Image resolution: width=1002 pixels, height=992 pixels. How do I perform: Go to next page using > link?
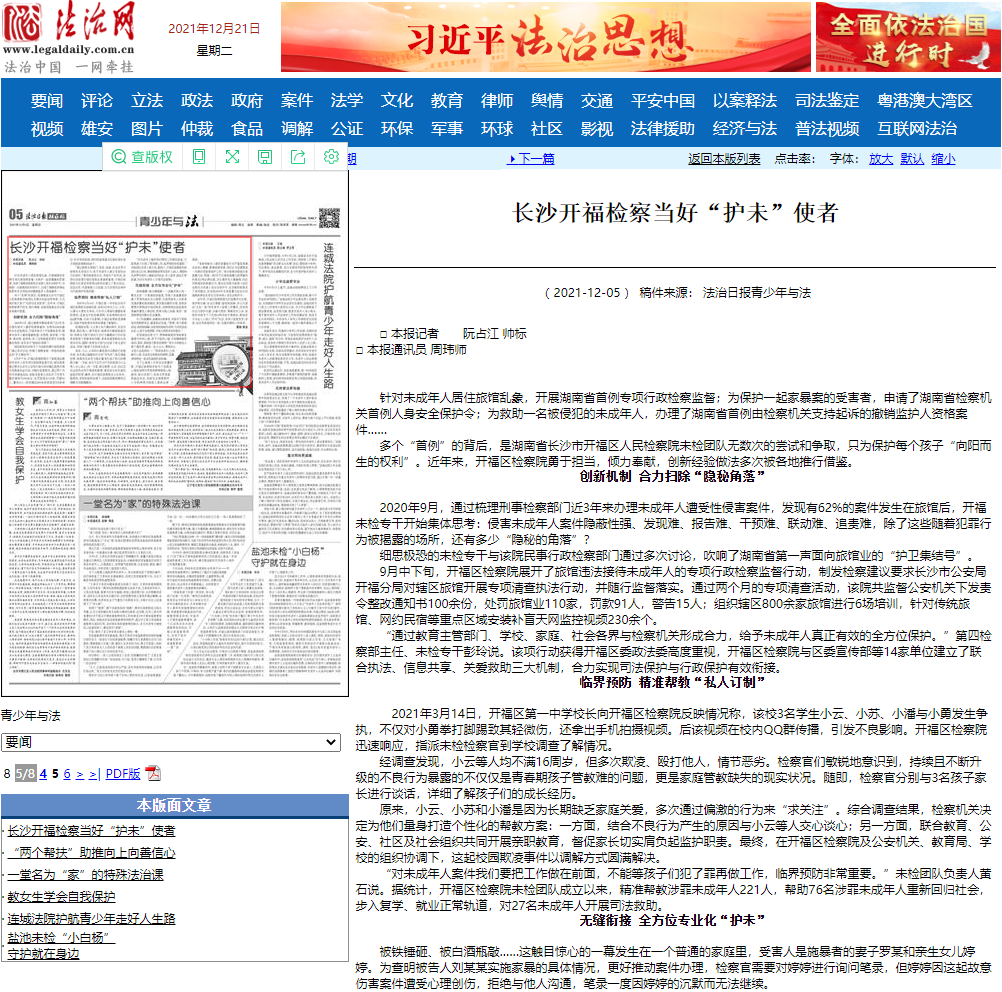click(x=80, y=773)
